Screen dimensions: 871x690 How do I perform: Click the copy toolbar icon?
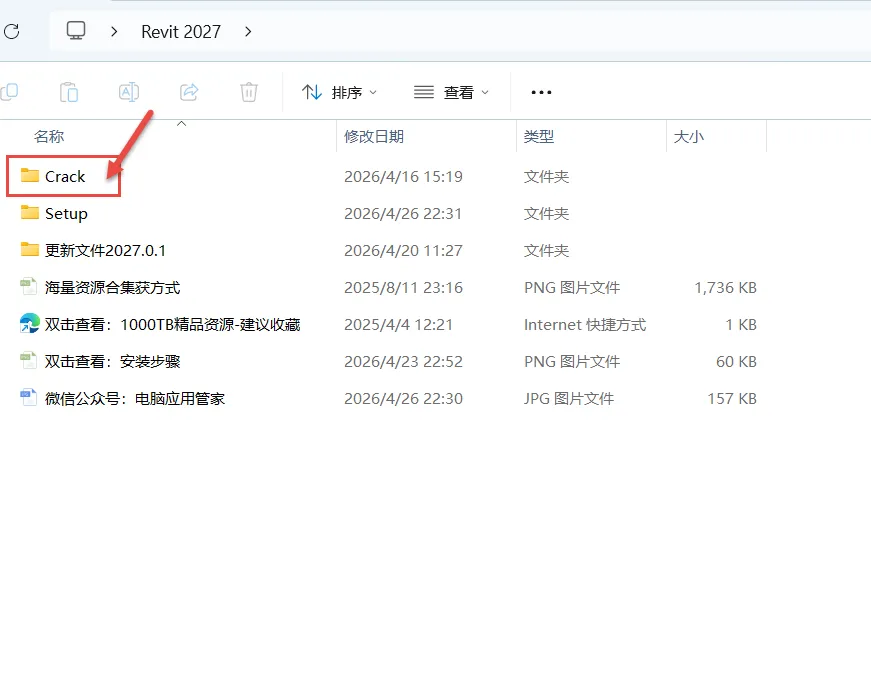point(9,92)
